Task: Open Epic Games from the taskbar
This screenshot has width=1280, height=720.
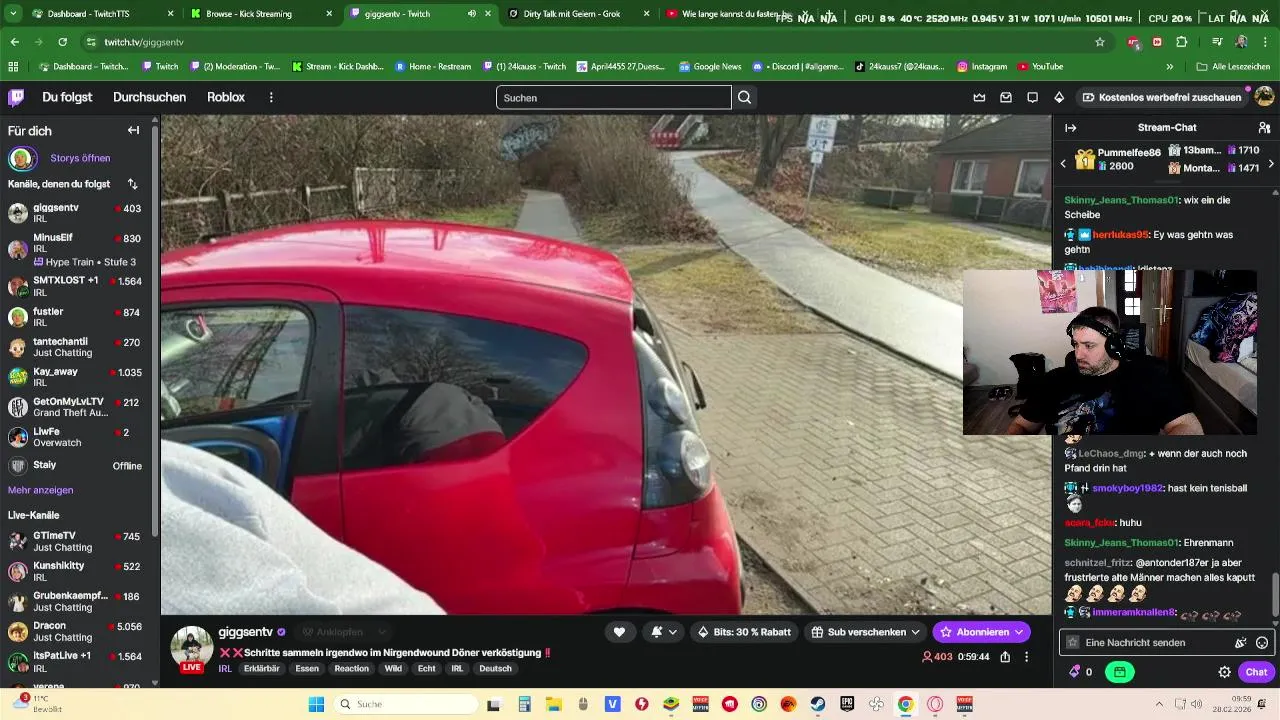Action: (847, 704)
